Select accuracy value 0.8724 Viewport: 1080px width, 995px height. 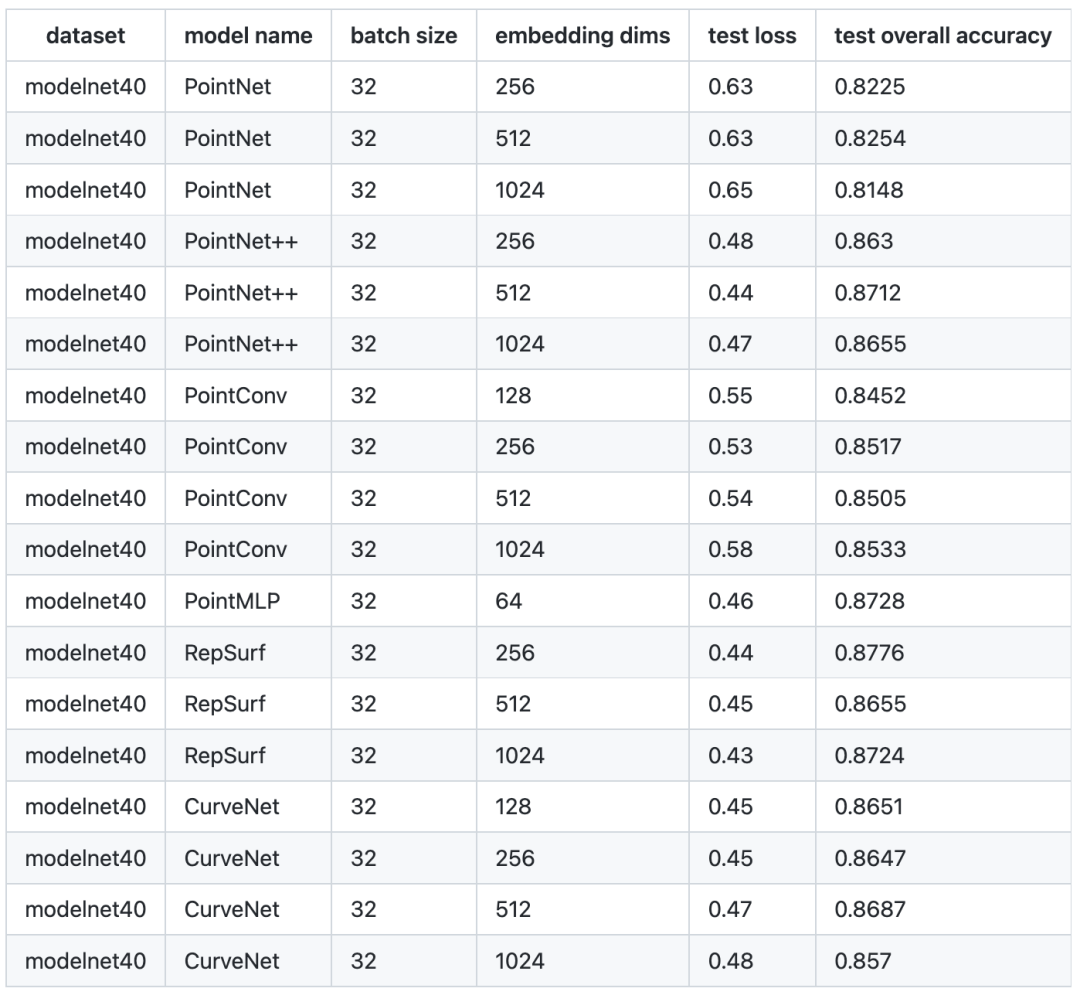point(869,755)
